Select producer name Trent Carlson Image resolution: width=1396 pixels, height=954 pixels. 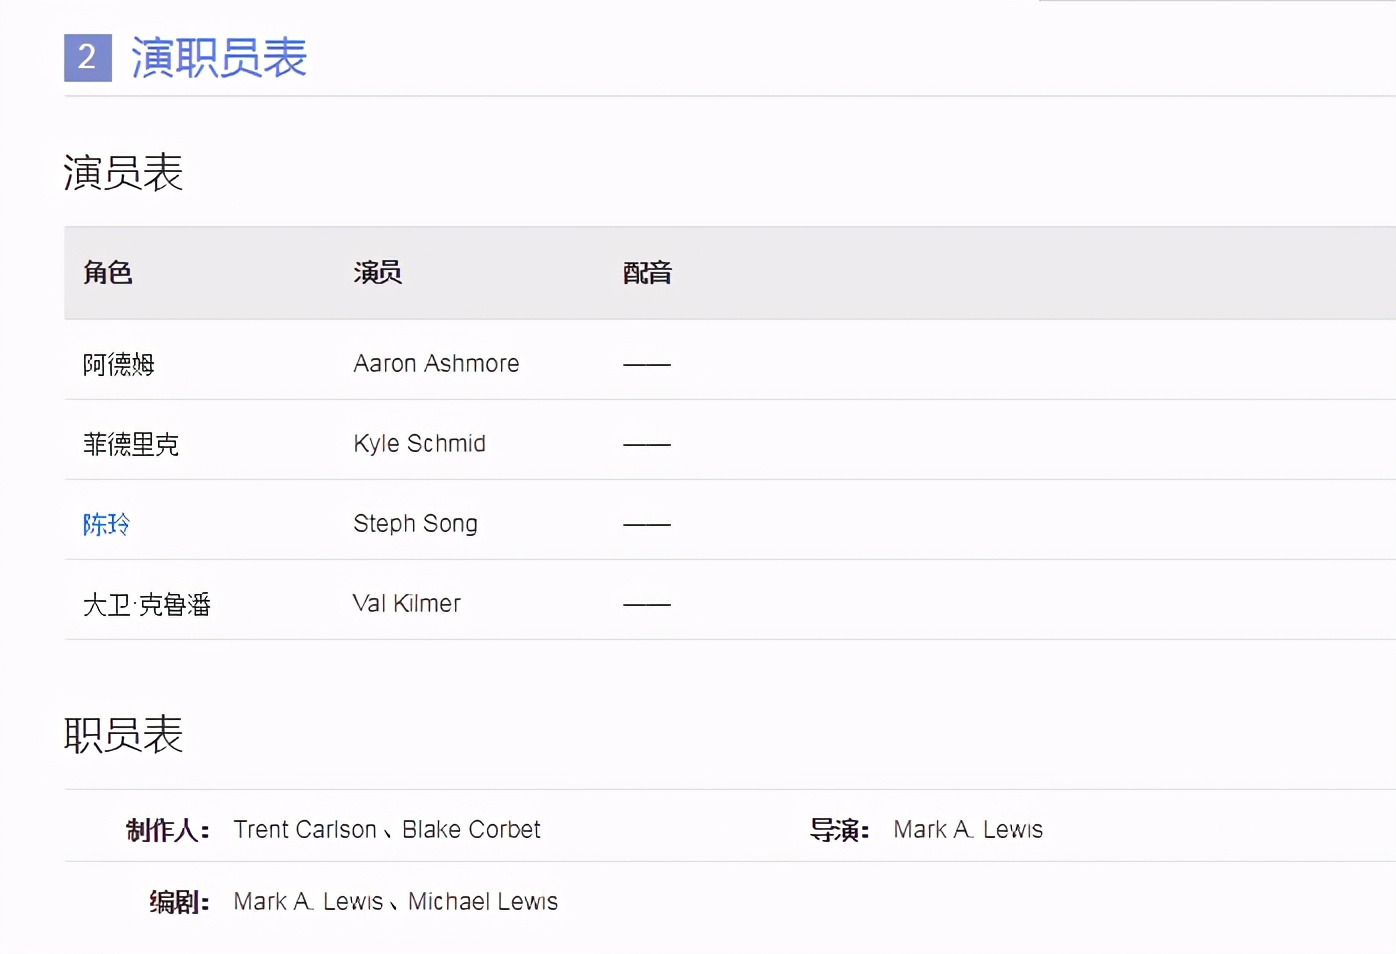[x=305, y=829]
